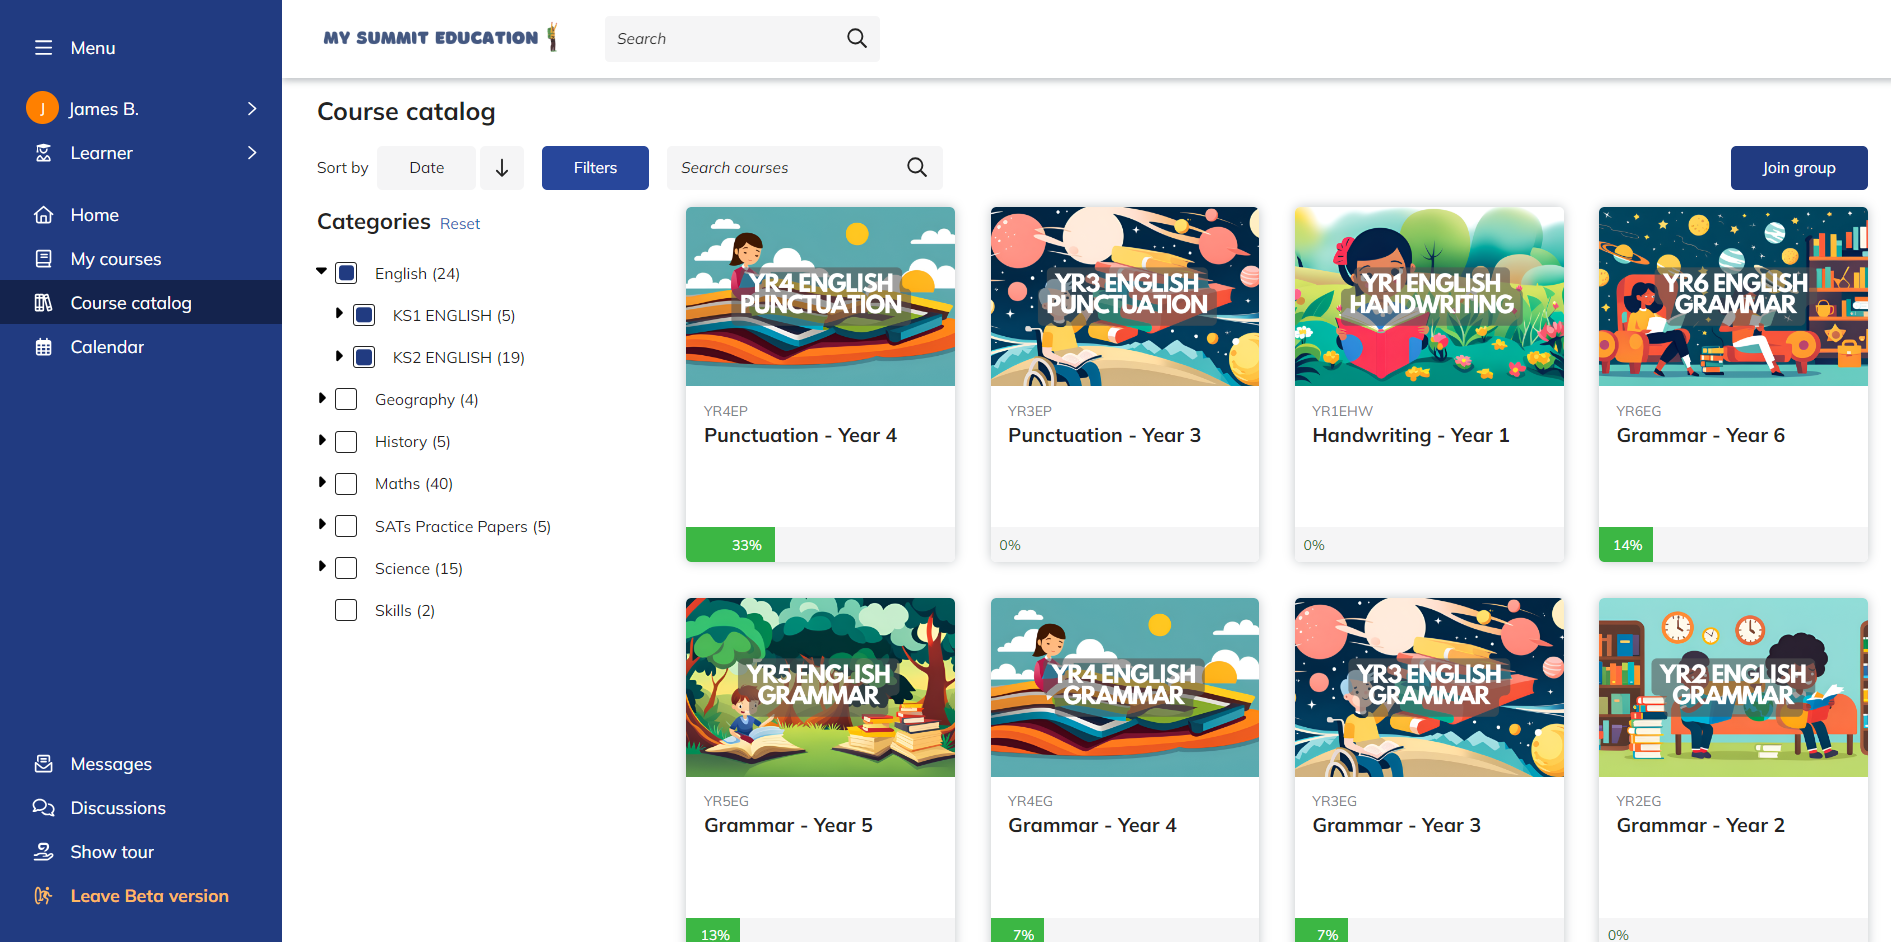Click the Learner role icon
Viewport: 1891px width, 942px height.
[43, 153]
